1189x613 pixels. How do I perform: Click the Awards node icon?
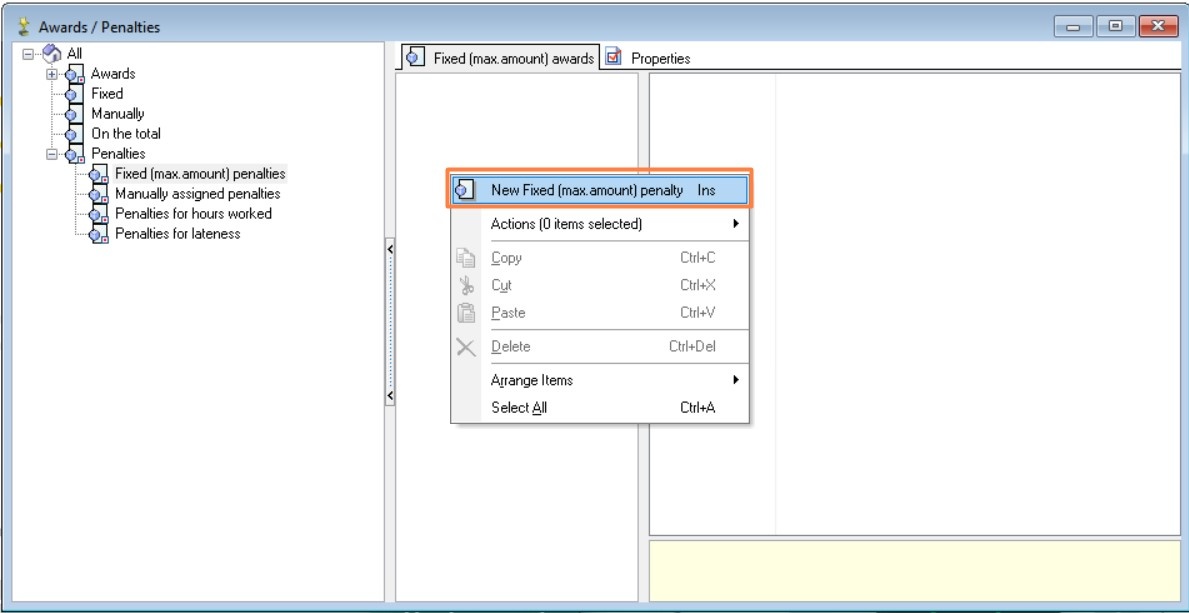click(74, 74)
